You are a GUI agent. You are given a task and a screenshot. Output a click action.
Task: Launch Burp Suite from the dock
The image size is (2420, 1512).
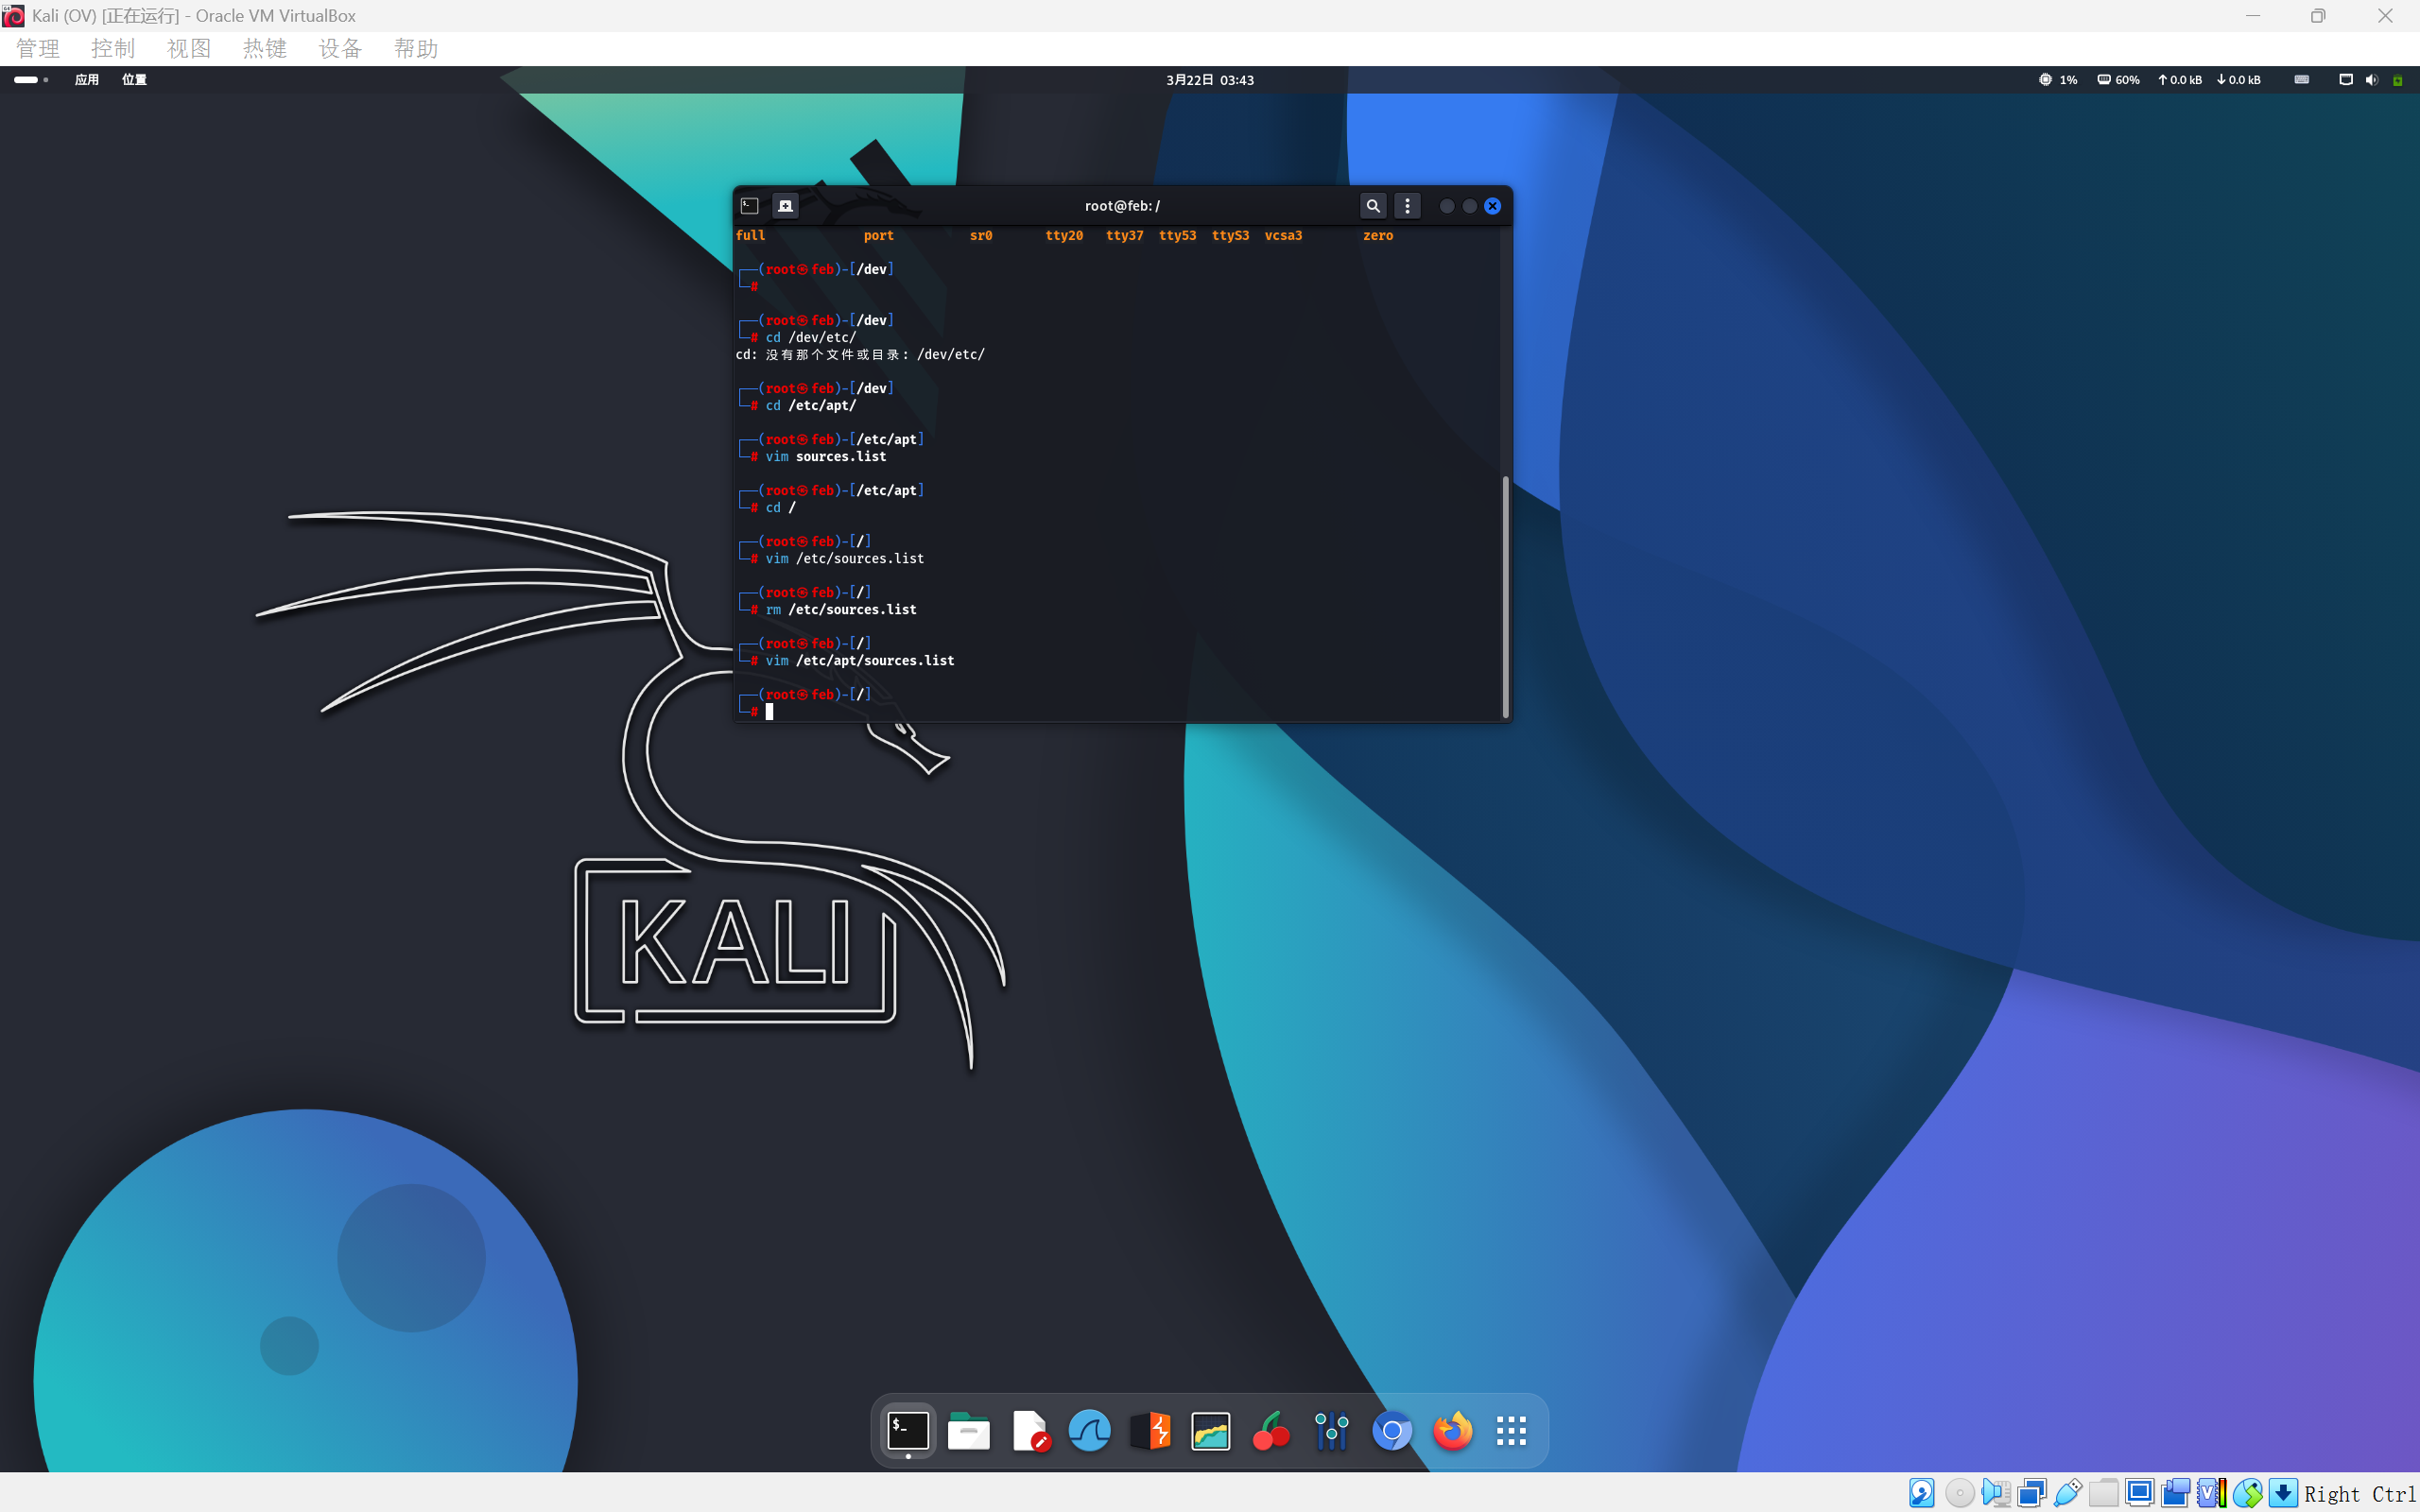tap(1150, 1431)
